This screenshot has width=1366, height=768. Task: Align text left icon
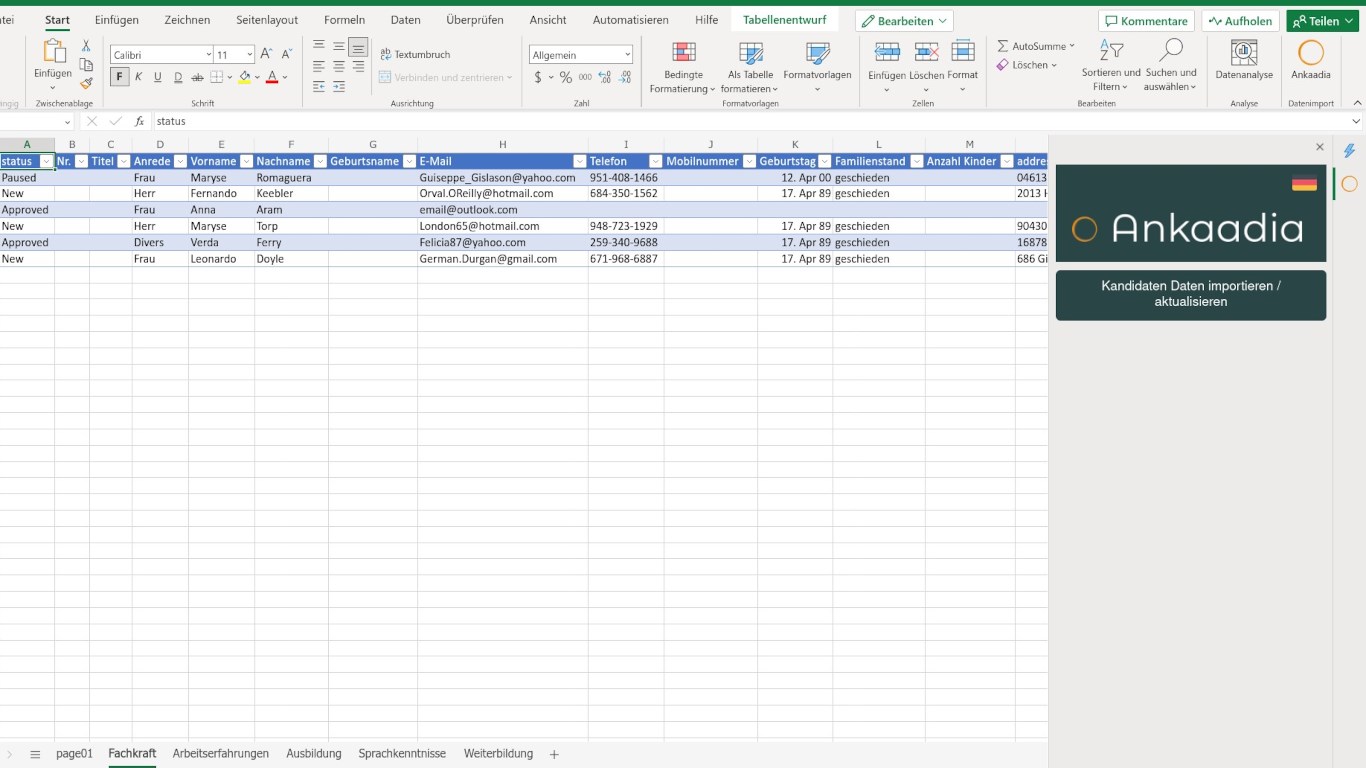pos(319,66)
